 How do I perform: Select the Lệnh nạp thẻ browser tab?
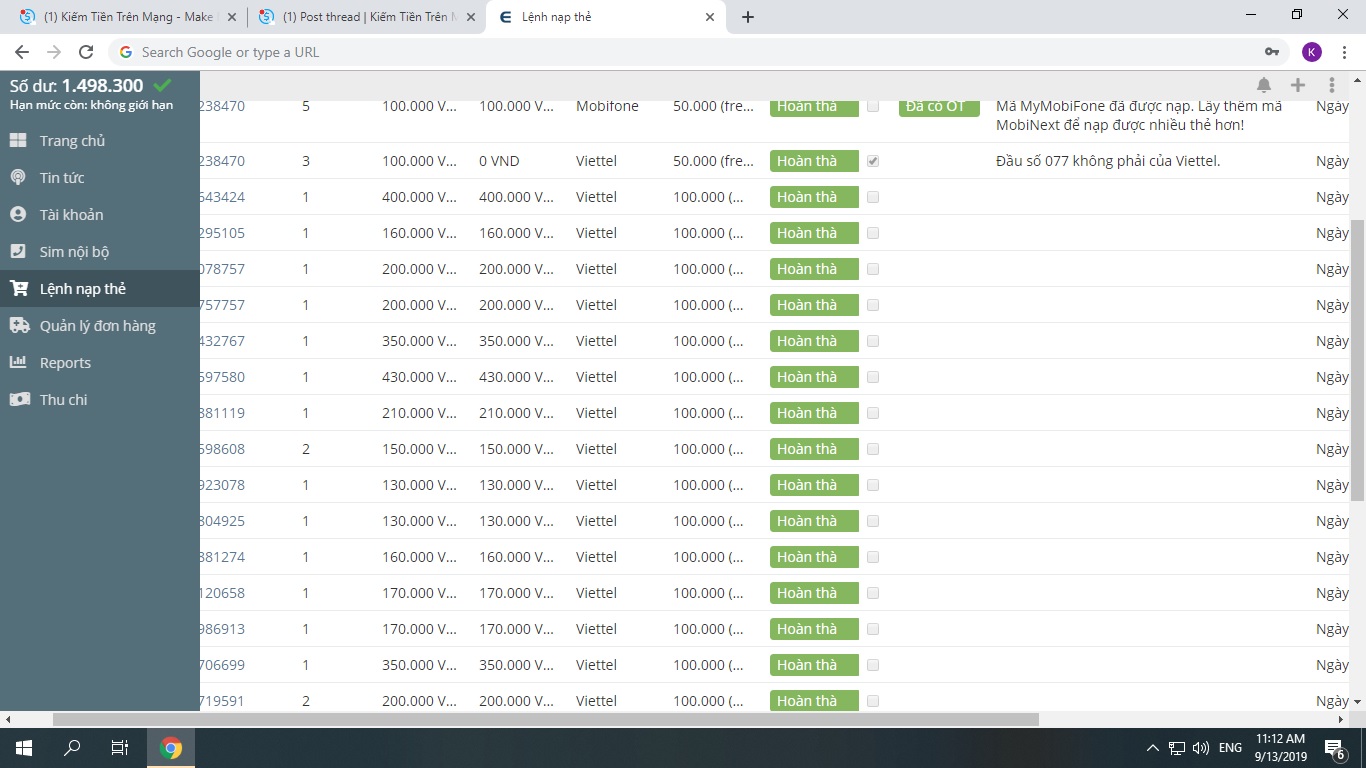[x=606, y=17]
